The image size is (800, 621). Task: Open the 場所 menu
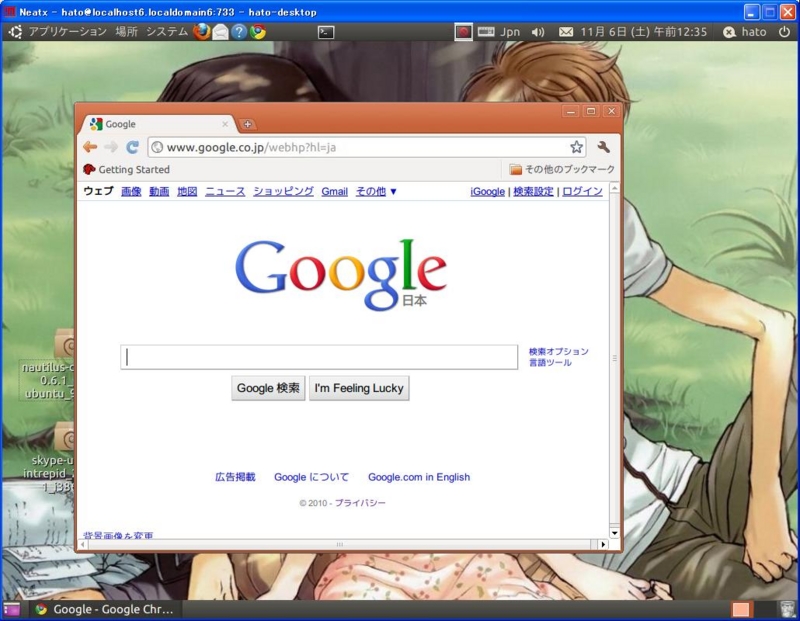tap(127, 32)
